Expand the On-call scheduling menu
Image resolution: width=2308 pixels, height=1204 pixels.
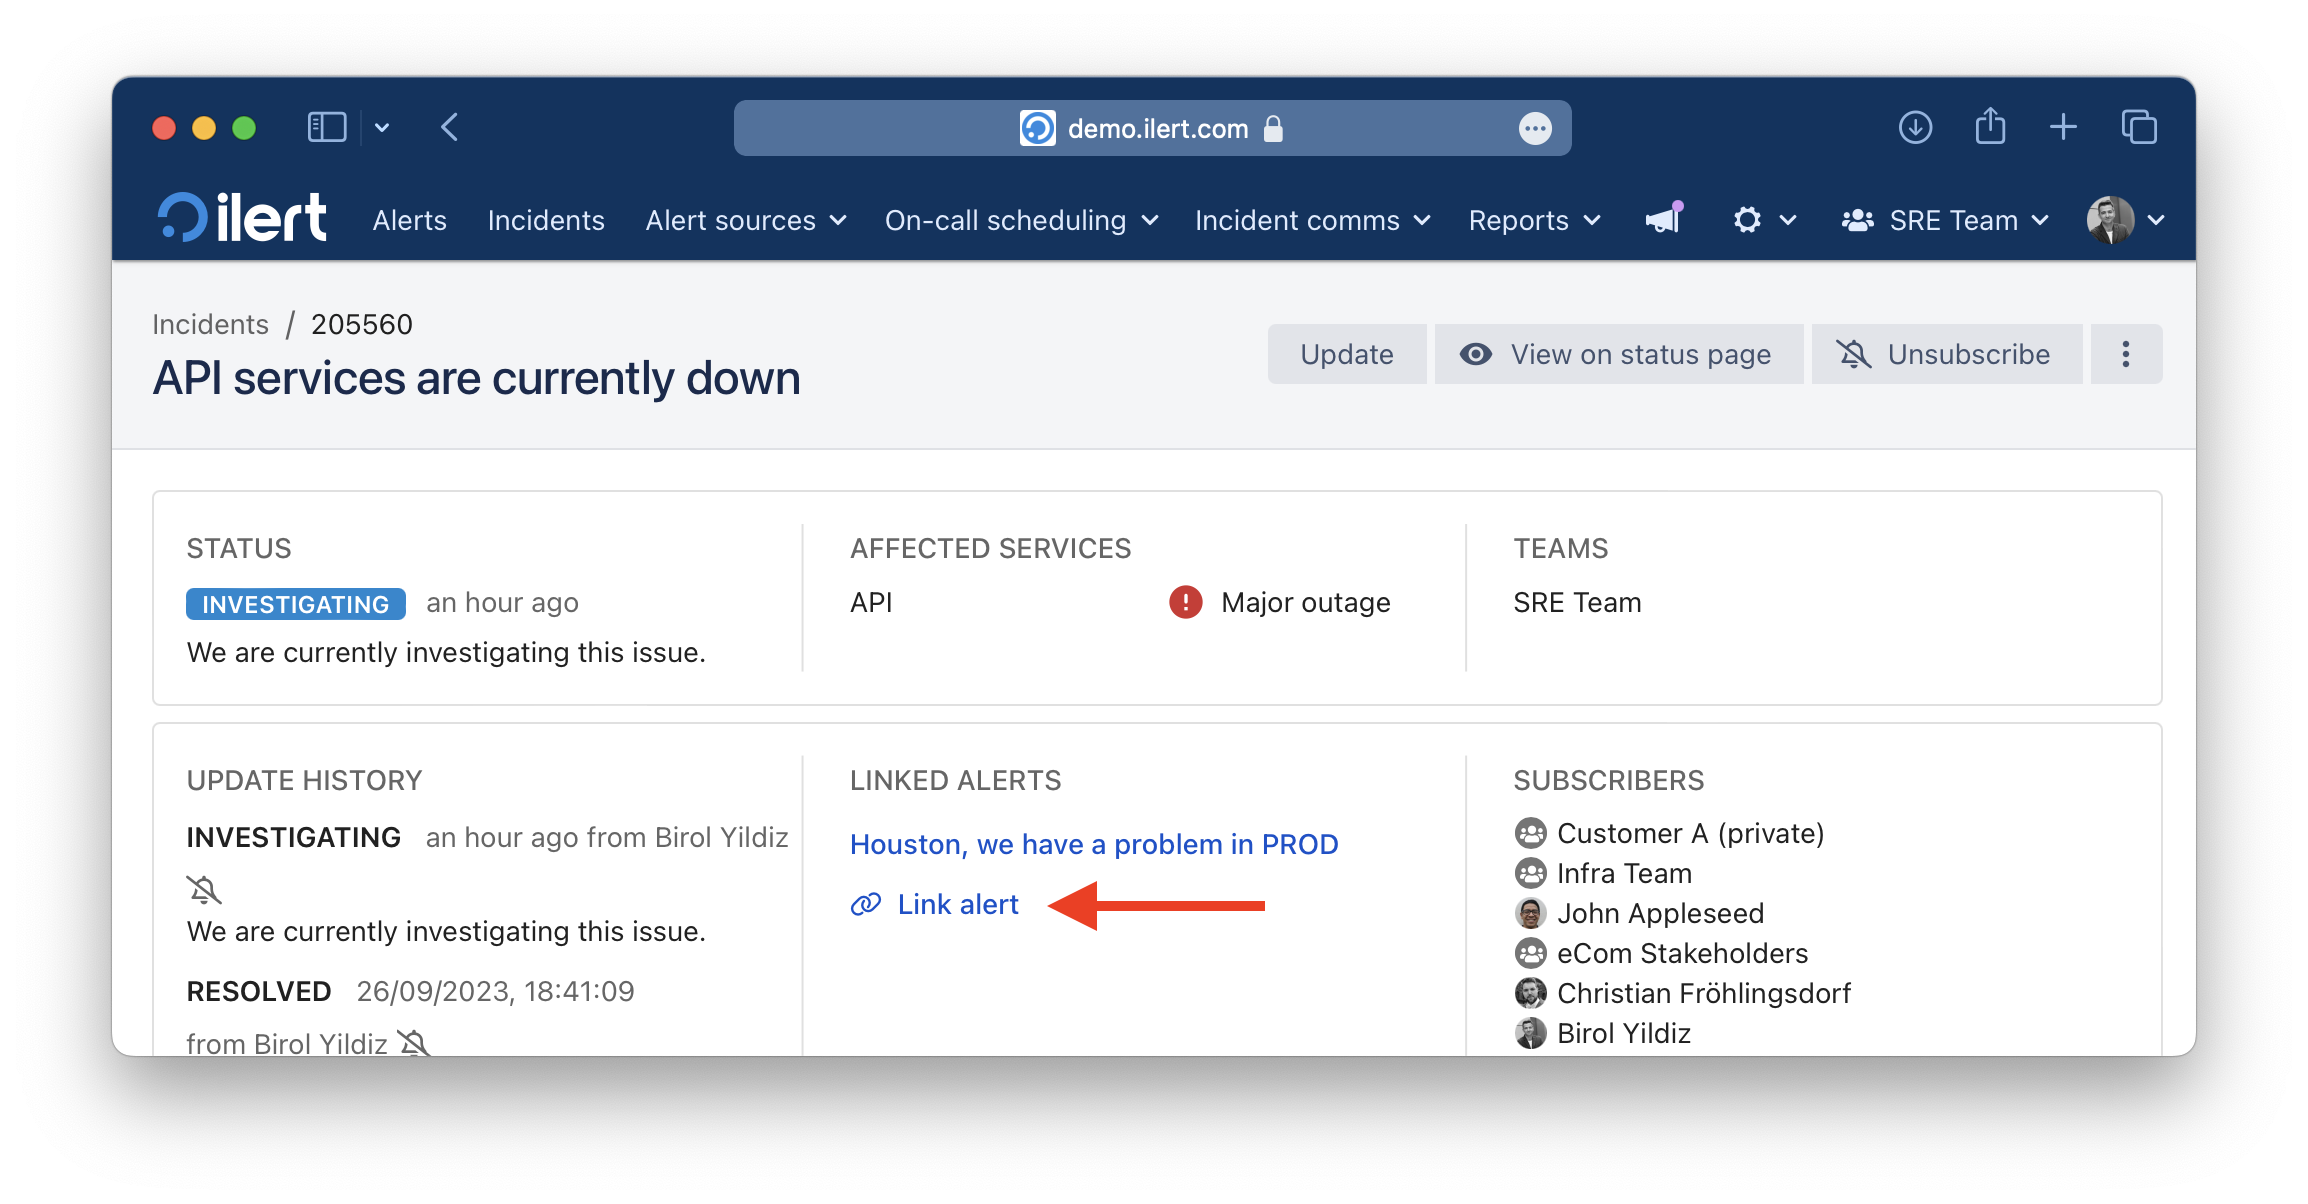[1021, 220]
